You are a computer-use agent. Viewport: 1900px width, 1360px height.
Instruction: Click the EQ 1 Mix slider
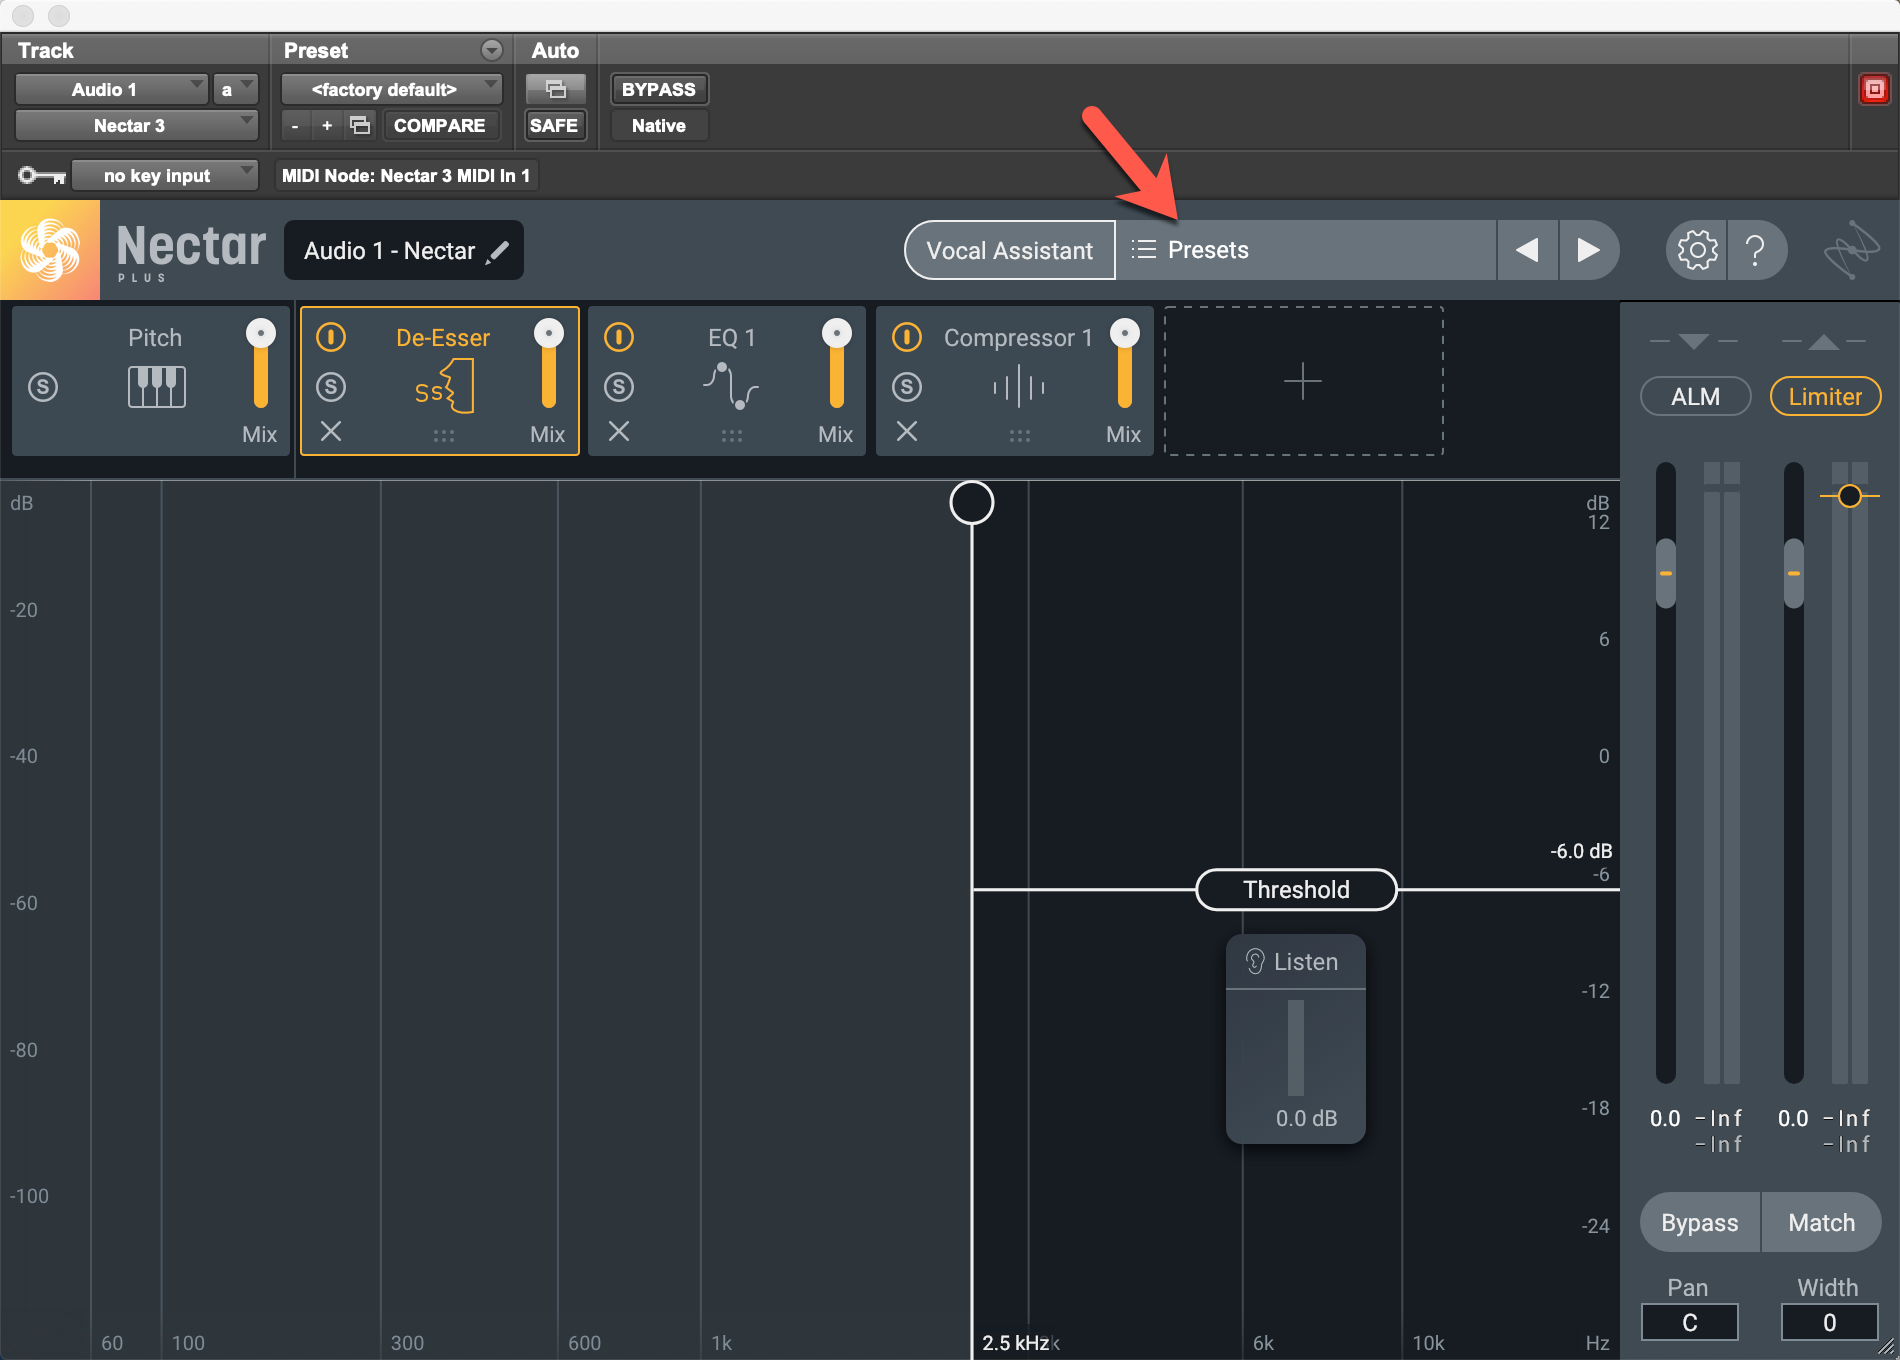837,364
